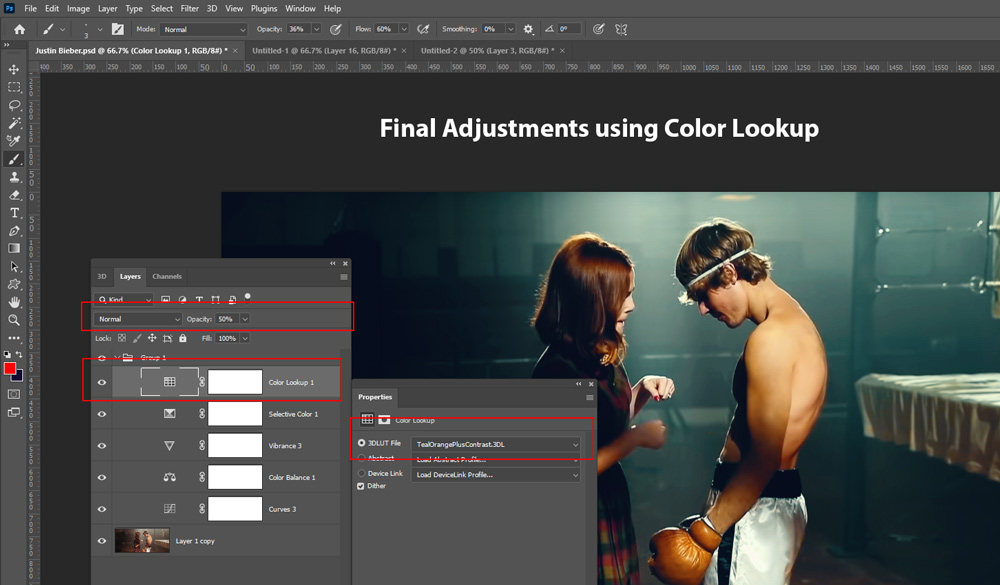Open the layer Opacity 50% slider dropdown
1000x585 pixels.
[245, 319]
